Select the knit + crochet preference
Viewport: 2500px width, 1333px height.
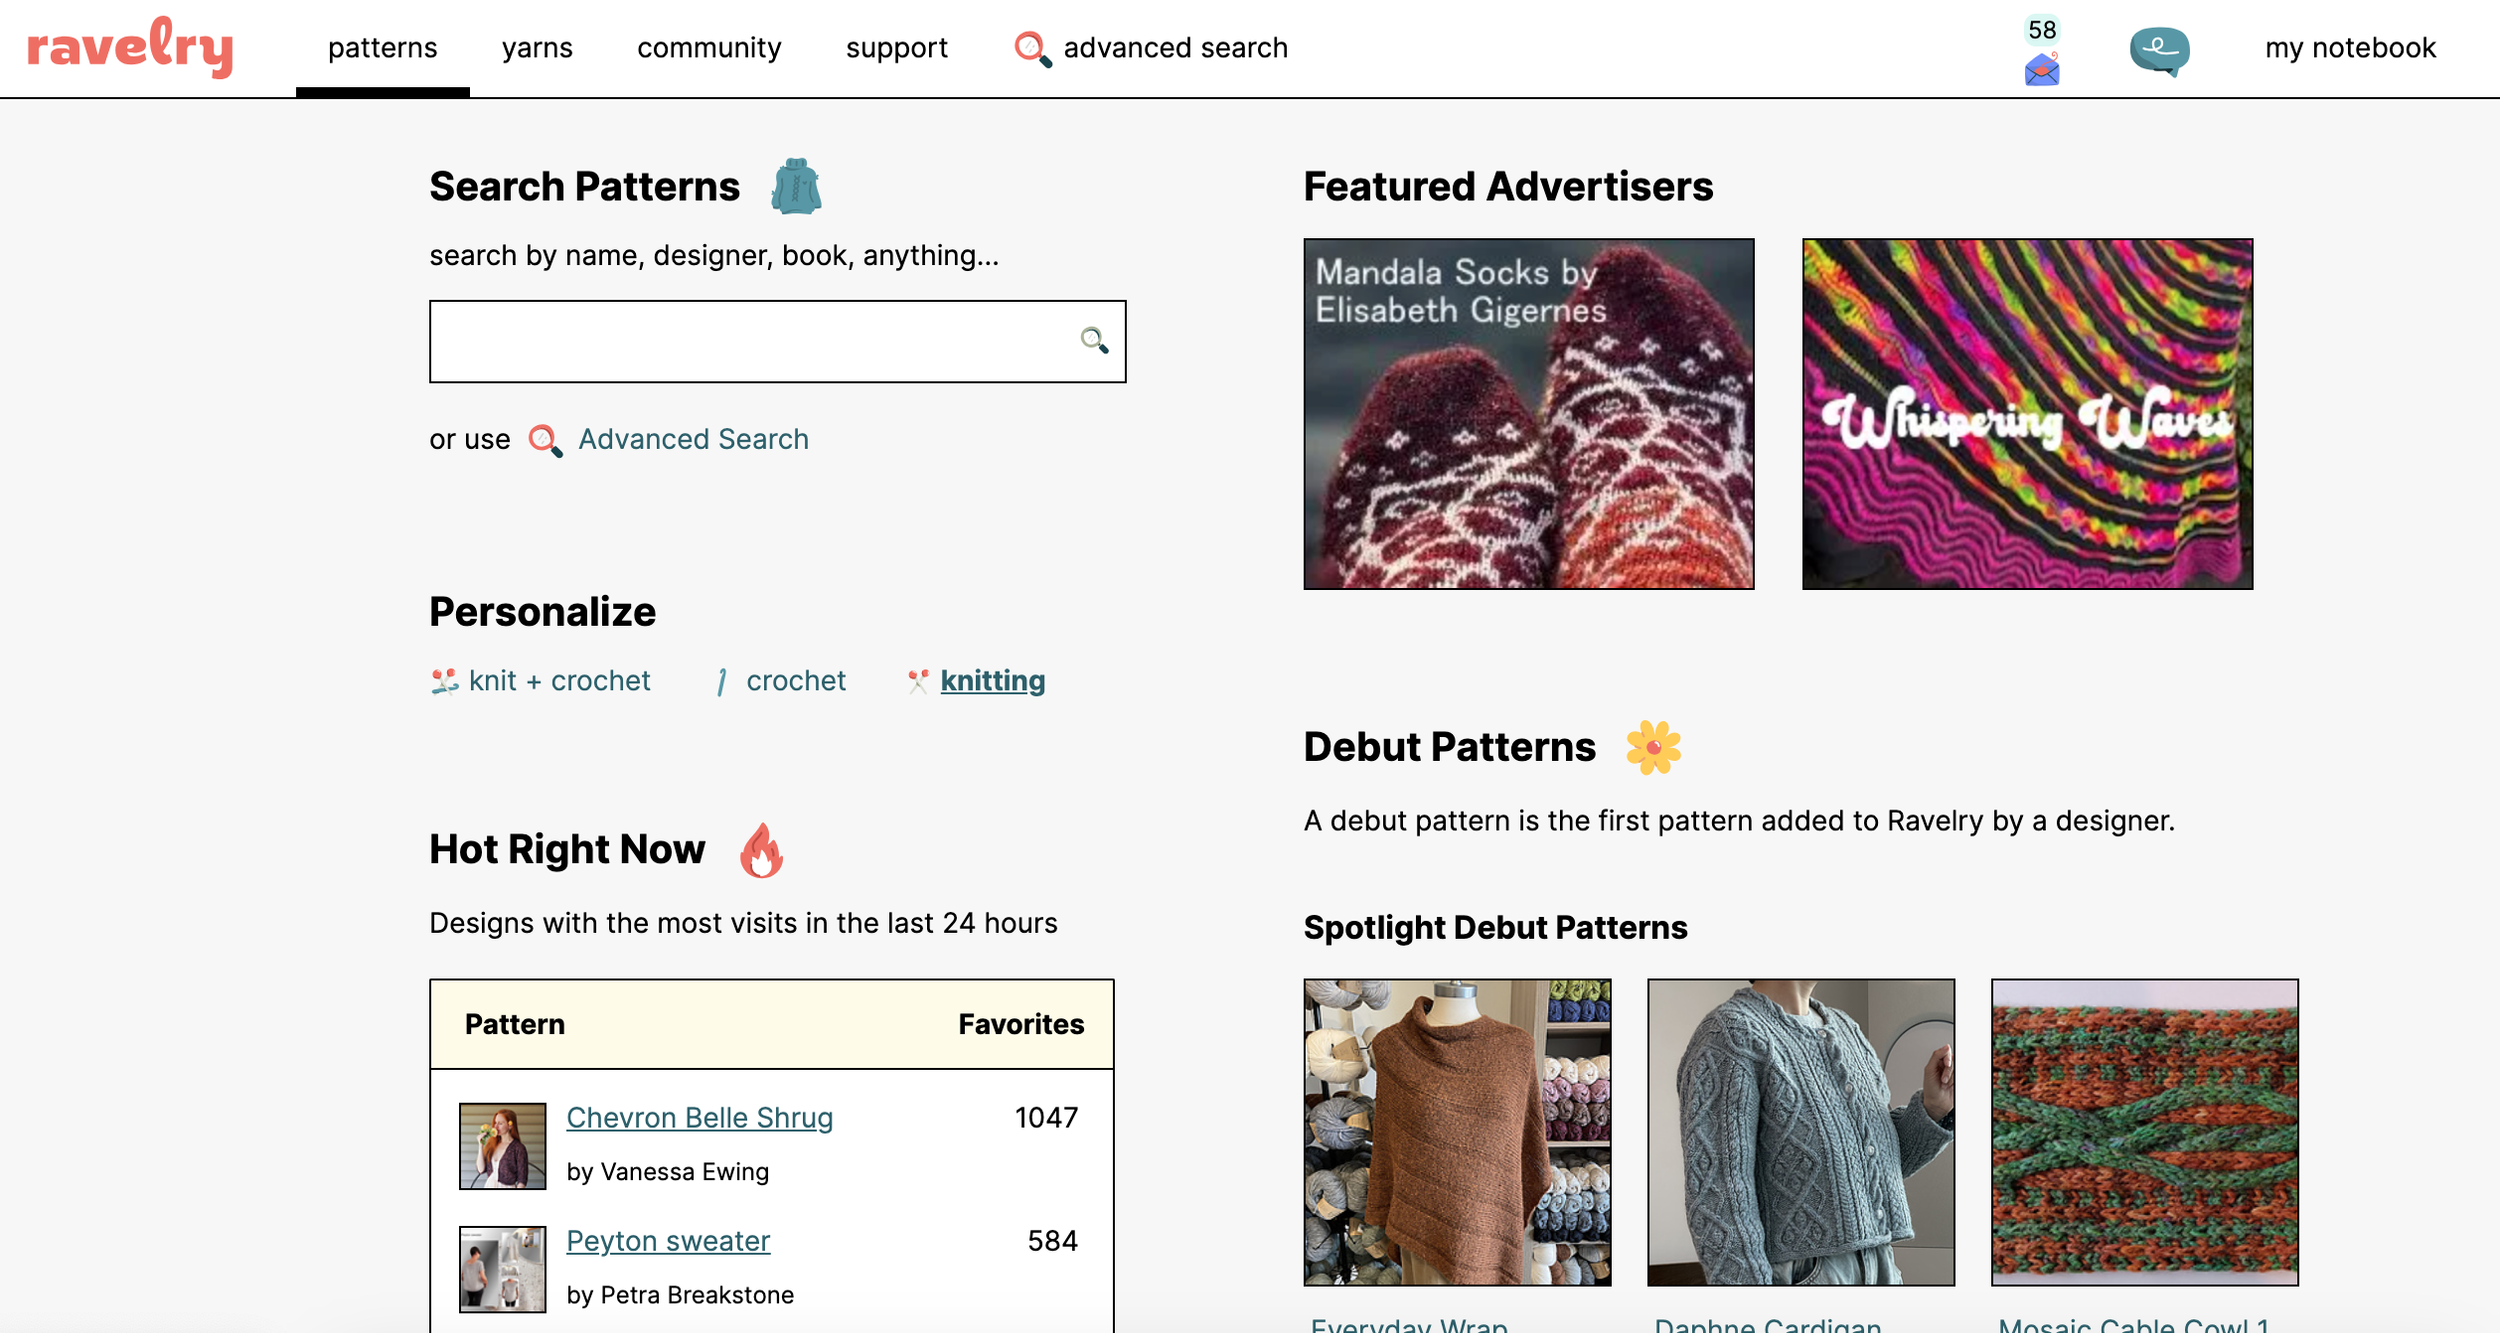point(541,681)
